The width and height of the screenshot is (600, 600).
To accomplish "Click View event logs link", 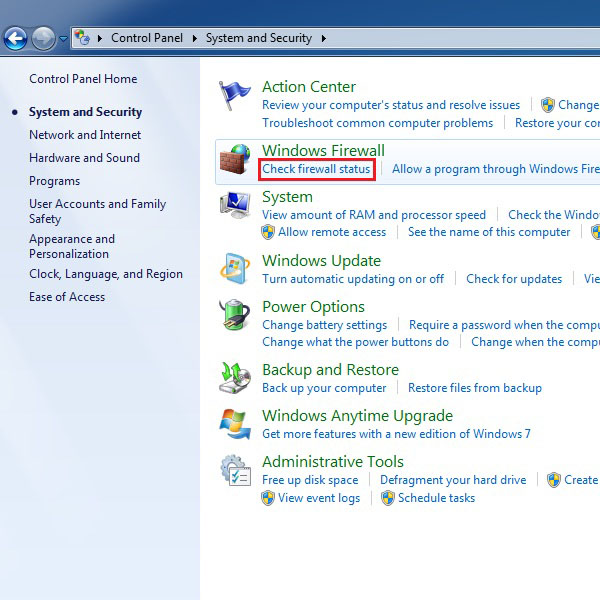I will tap(319, 498).
